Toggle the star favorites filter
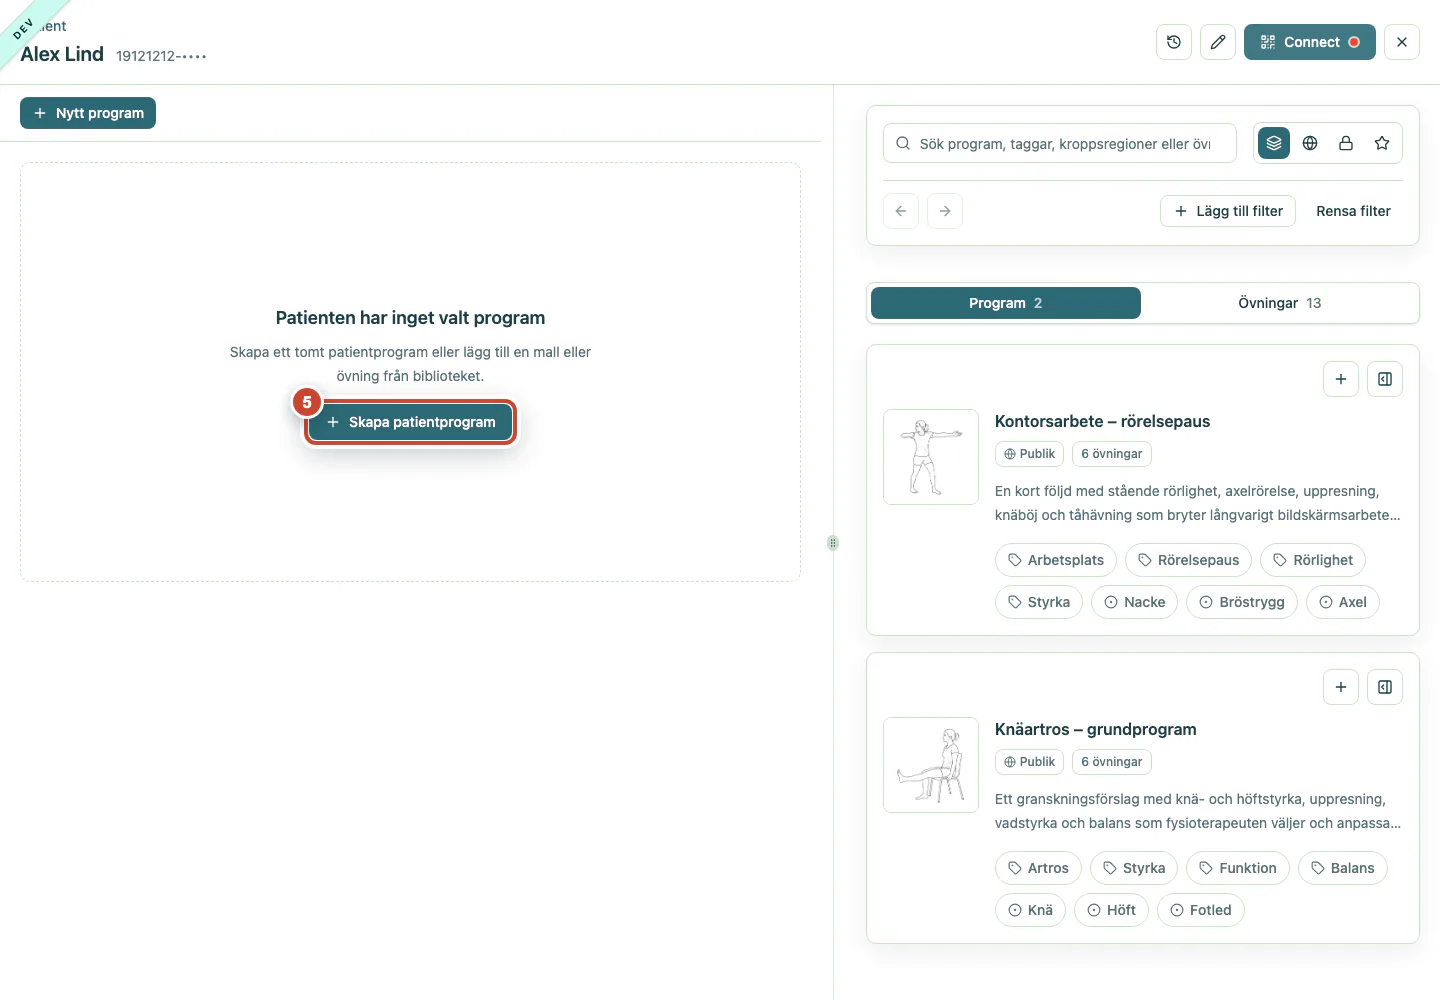 [x=1382, y=143]
